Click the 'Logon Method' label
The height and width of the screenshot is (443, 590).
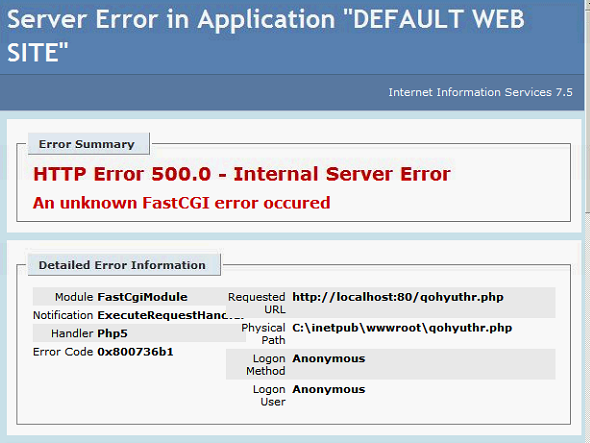point(266,365)
